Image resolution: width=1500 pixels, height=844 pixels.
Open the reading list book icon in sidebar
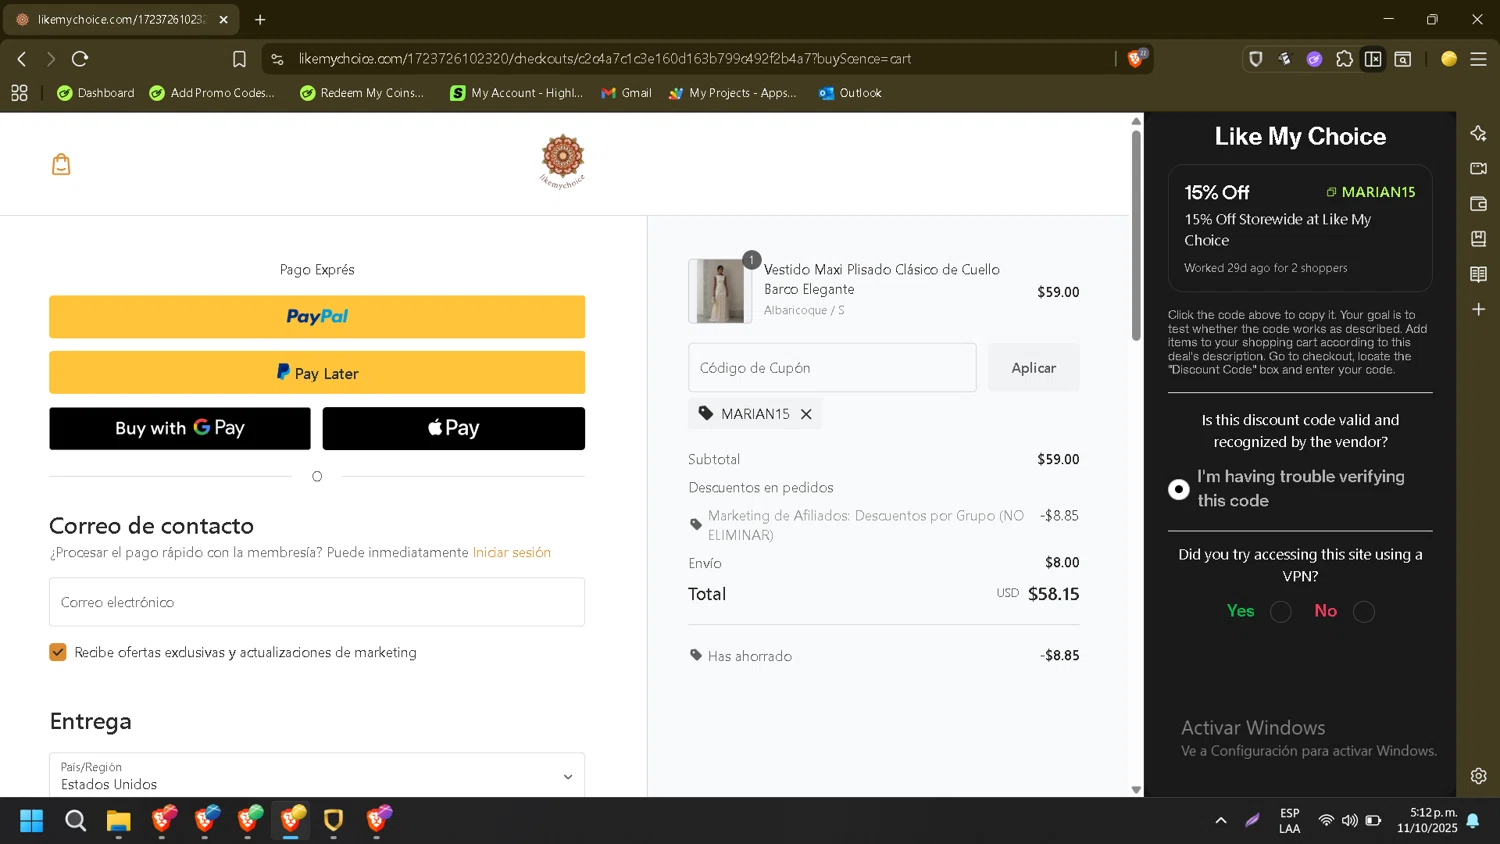coord(1478,274)
